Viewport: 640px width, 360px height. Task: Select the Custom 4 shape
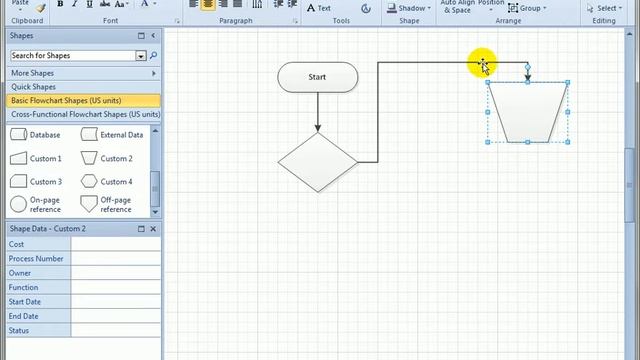pos(107,182)
